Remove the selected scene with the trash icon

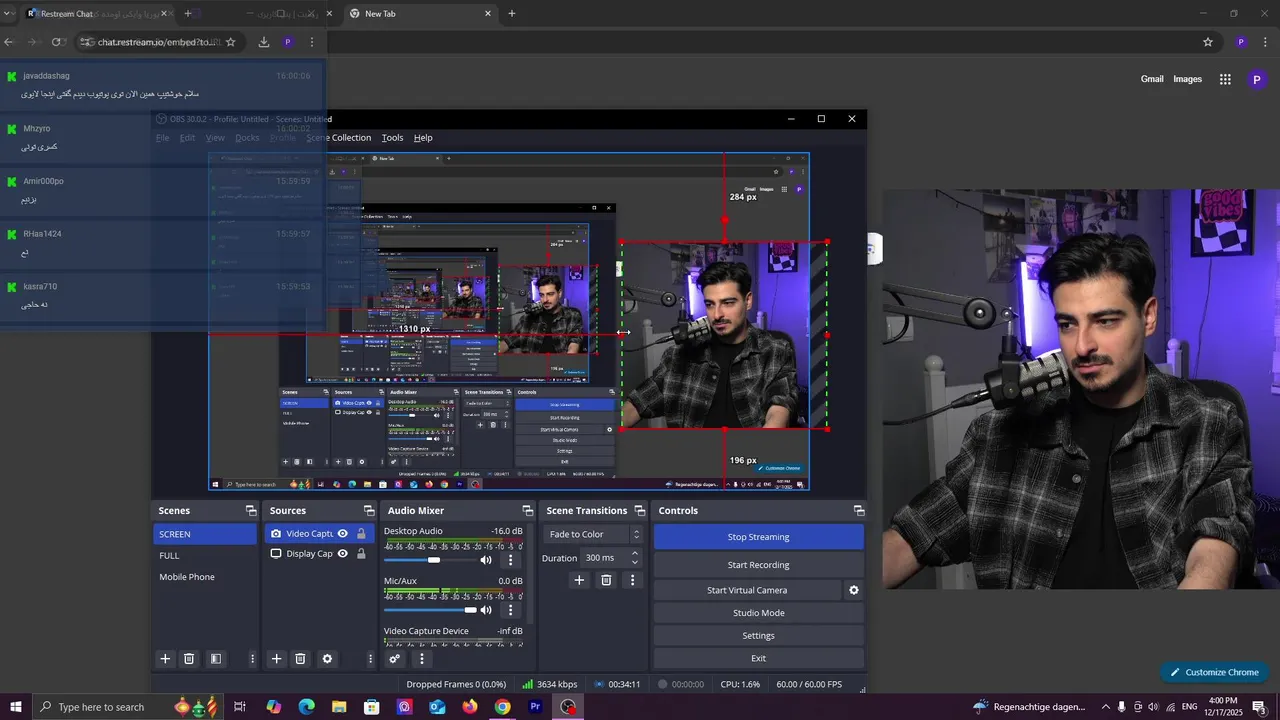click(189, 659)
